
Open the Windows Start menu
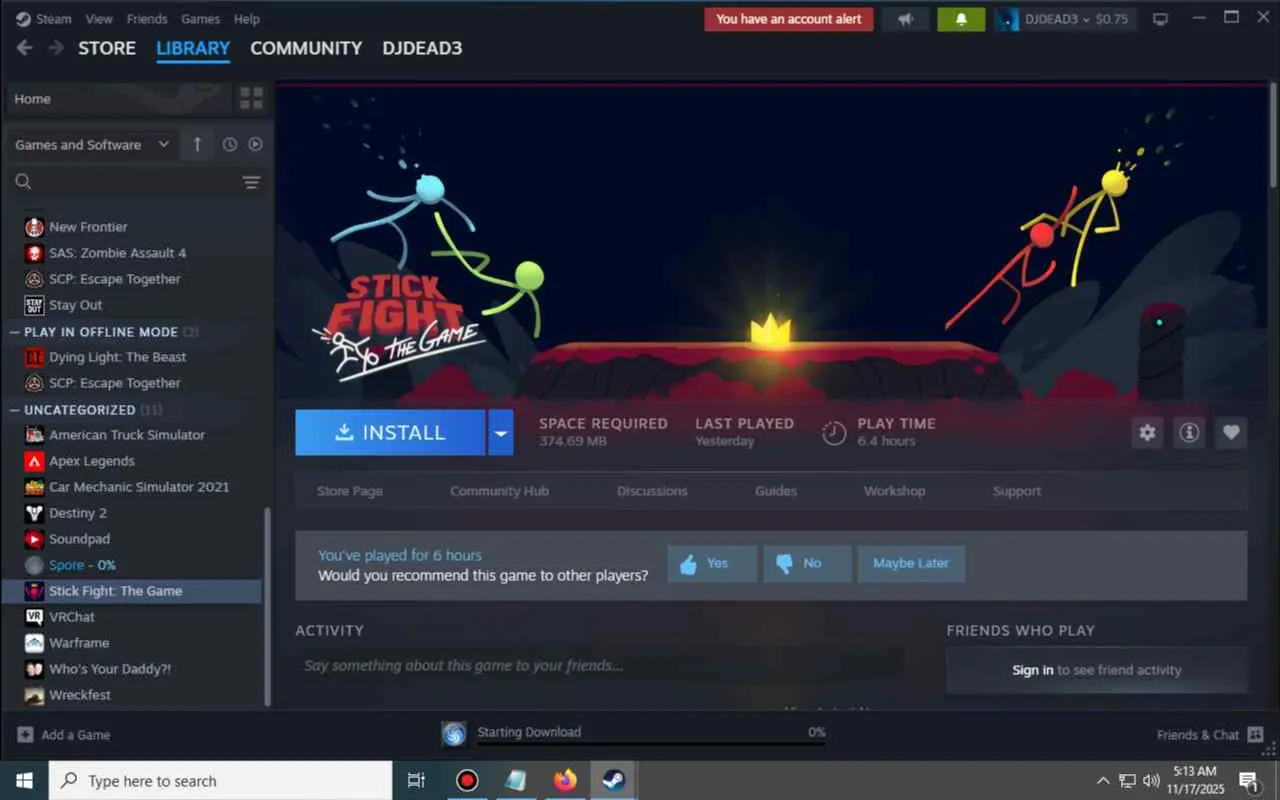point(24,781)
